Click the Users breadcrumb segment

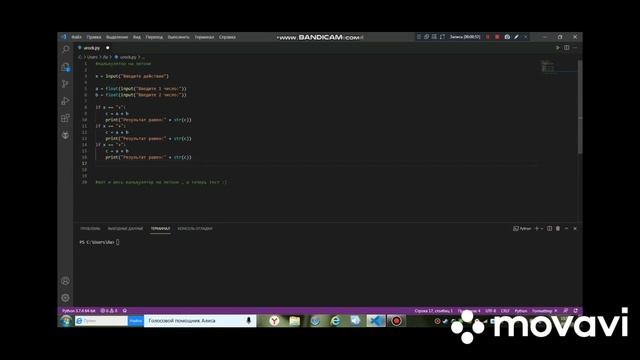coord(92,57)
